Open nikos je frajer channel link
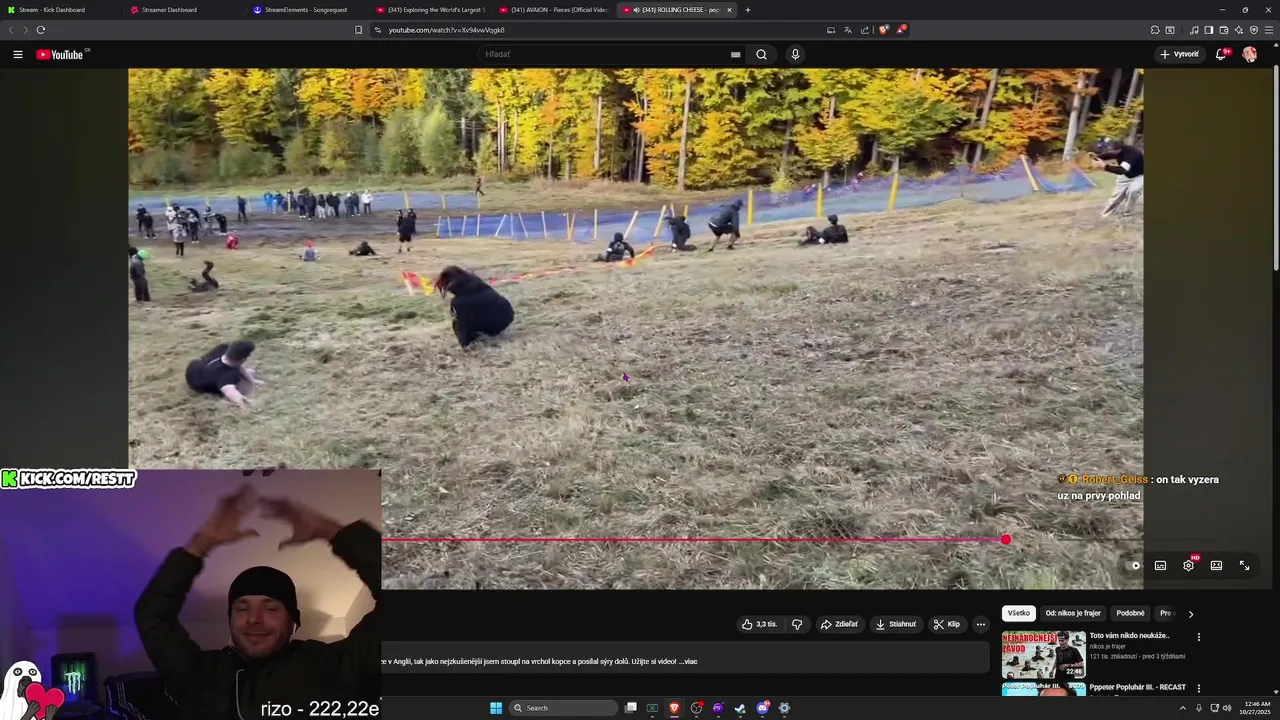This screenshot has width=1280, height=720. pyautogui.click(x=1108, y=646)
